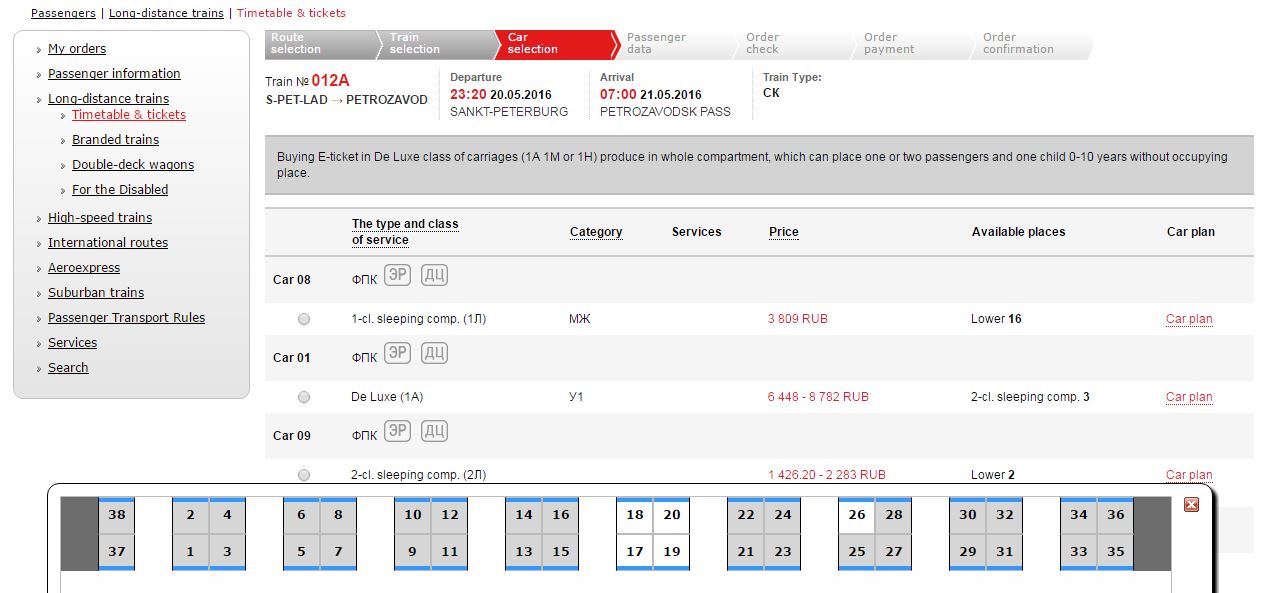Sort table by Price column
This screenshot has width=1272, height=593.
(x=783, y=232)
